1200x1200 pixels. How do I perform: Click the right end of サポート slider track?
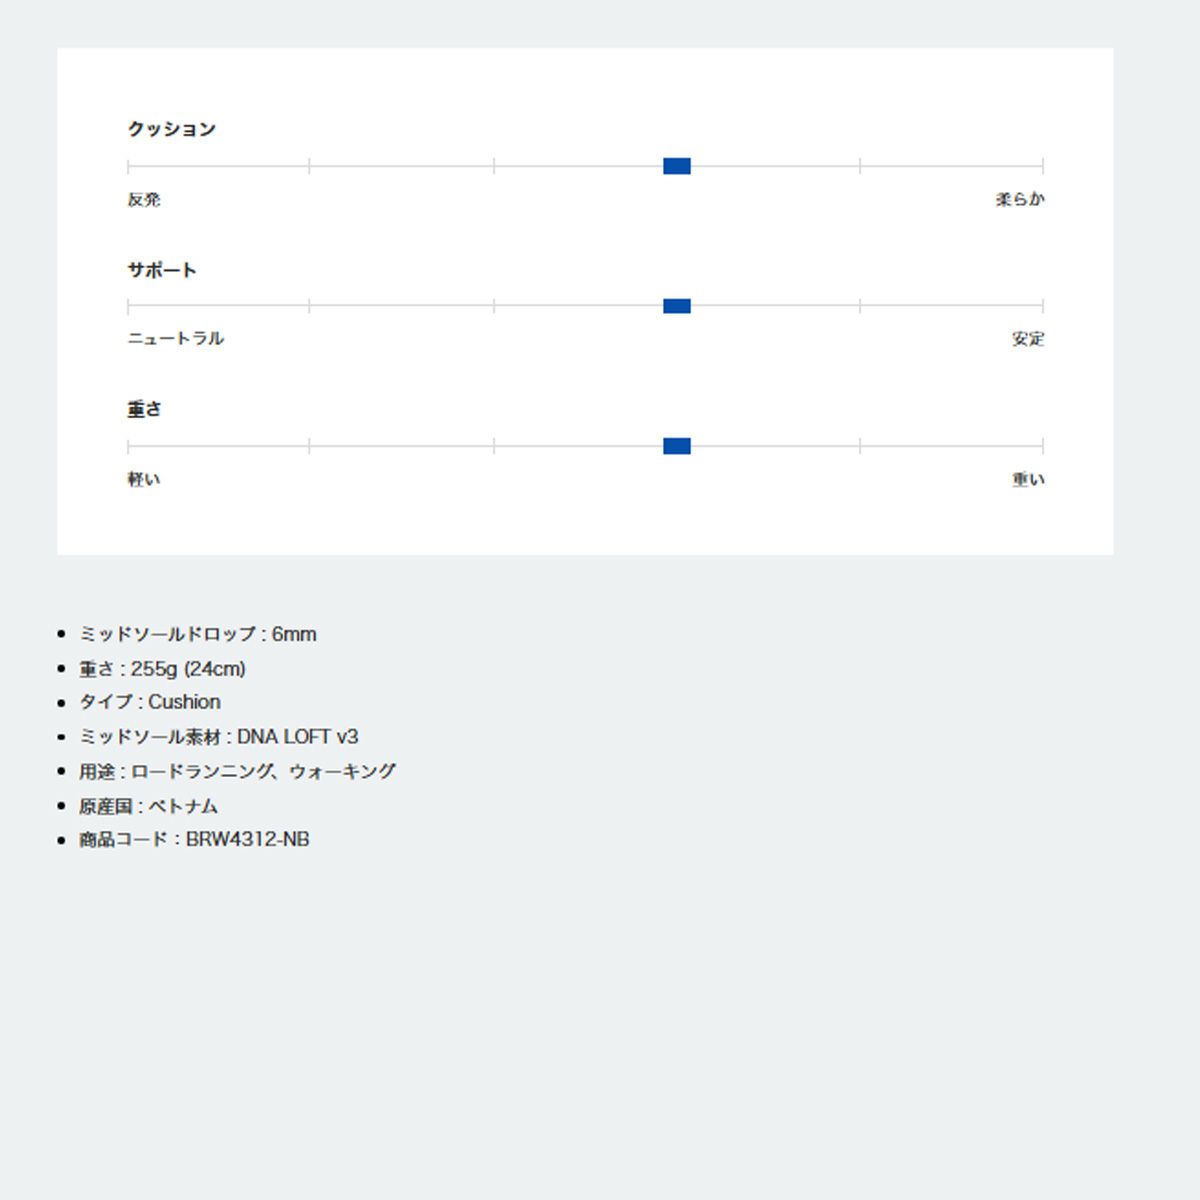click(1041, 306)
